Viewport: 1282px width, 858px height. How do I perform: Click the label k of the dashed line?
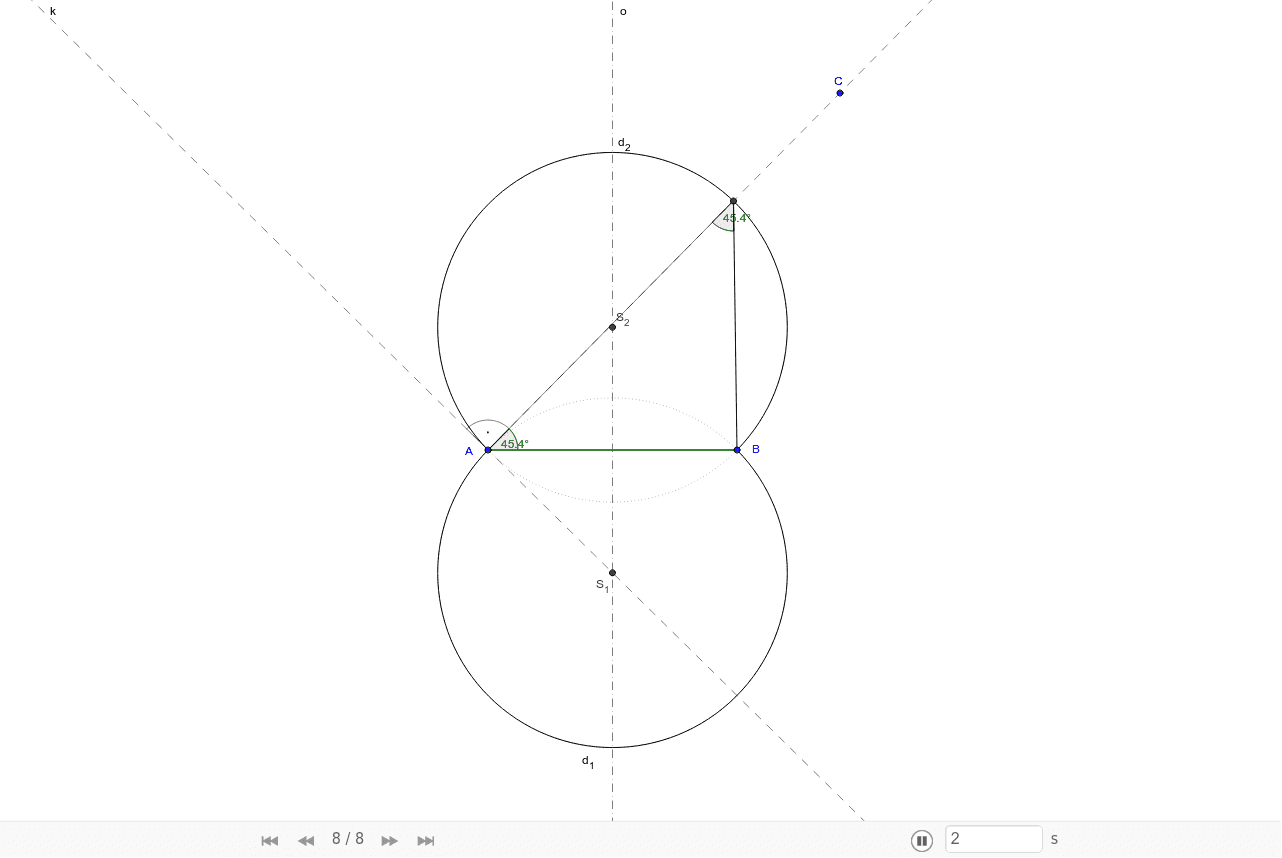[53, 11]
